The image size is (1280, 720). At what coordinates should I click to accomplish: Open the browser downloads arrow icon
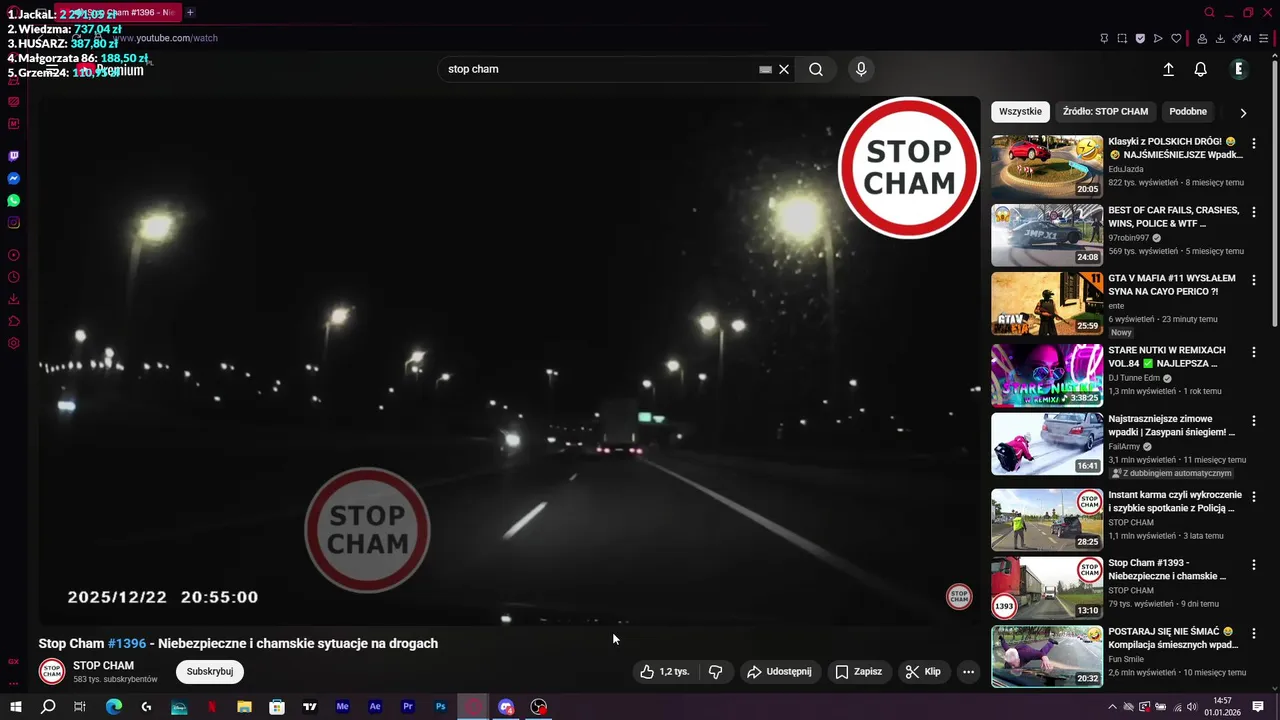pyautogui.click(x=1220, y=38)
